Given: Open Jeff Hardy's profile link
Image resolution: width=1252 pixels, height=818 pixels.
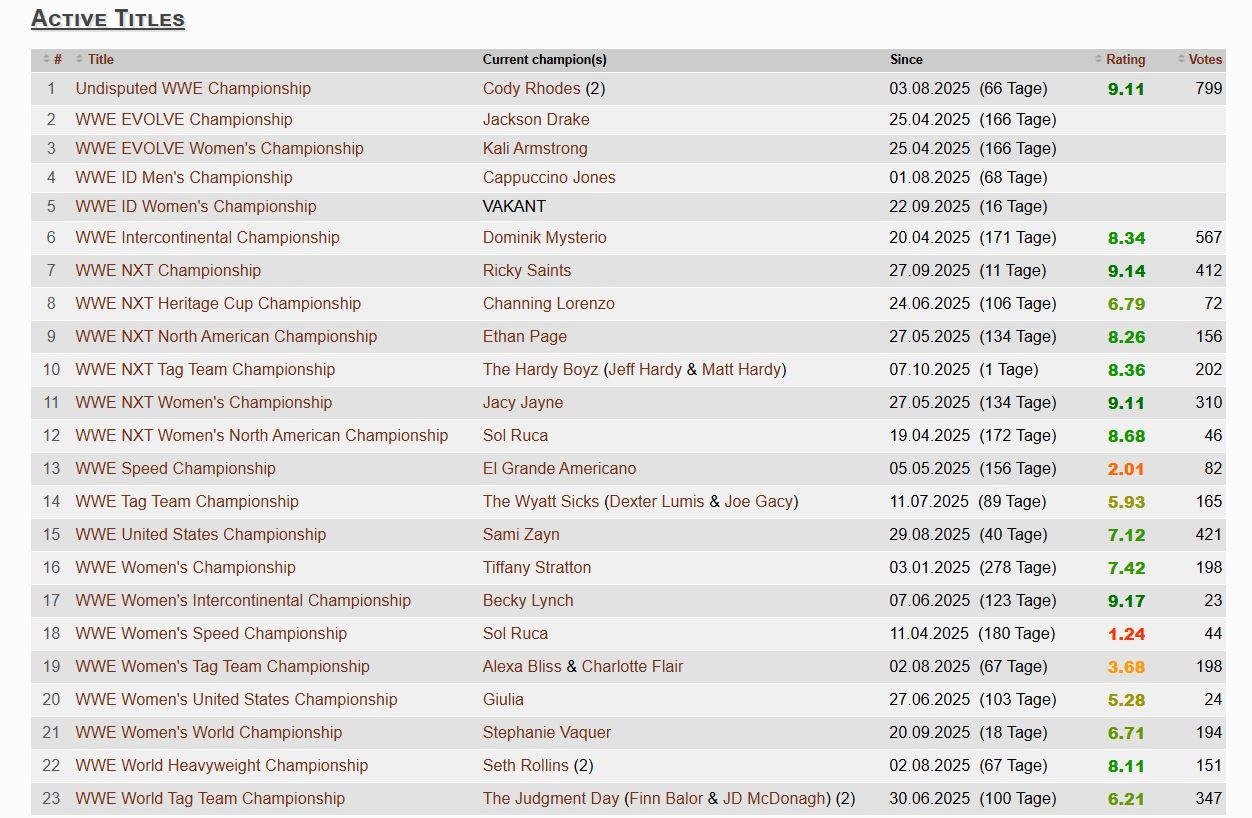Looking at the screenshot, I should coord(645,370).
